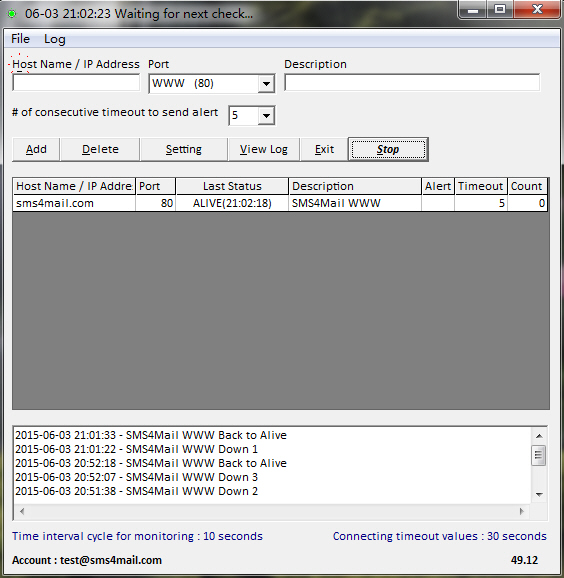
Task: Focus the Host Name / IP Address field
Action: coord(76,83)
